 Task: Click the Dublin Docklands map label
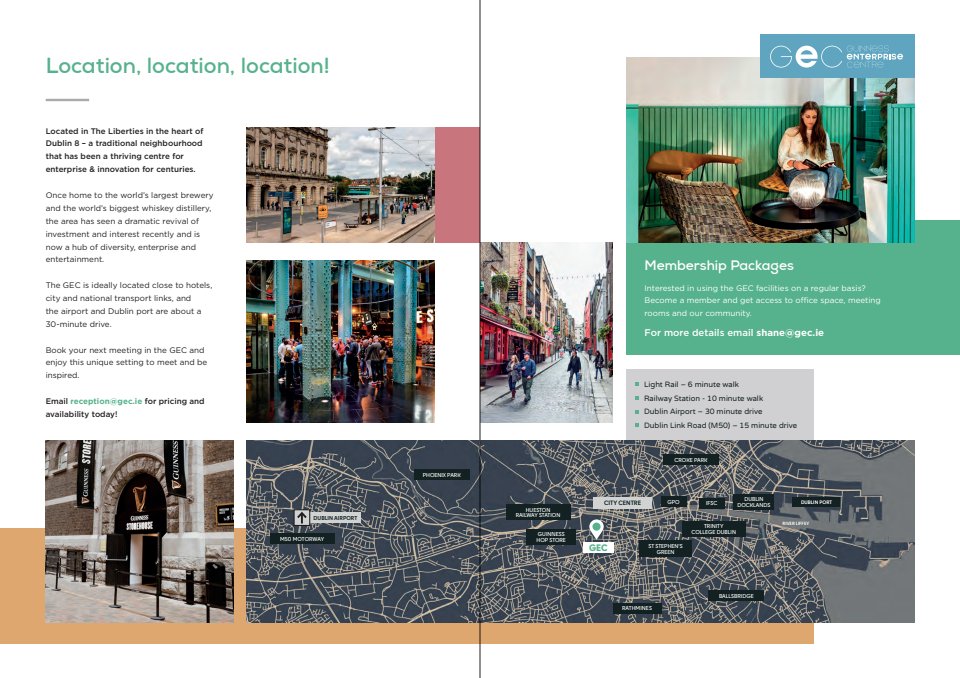tap(753, 502)
